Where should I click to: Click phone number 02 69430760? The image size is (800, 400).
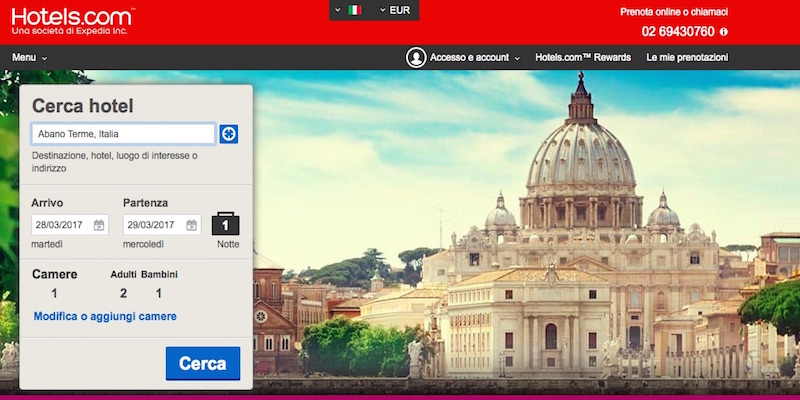(x=678, y=32)
